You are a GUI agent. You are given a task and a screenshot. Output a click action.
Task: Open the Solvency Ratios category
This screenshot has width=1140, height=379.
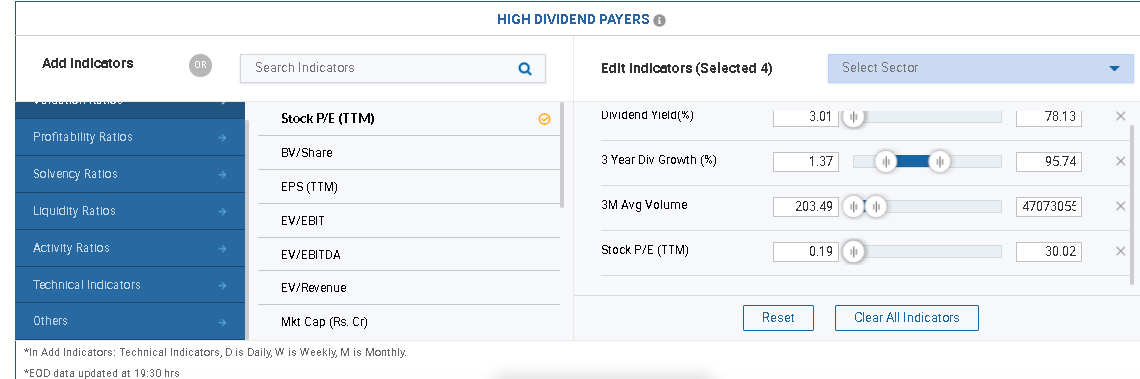pyautogui.click(x=130, y=175)
